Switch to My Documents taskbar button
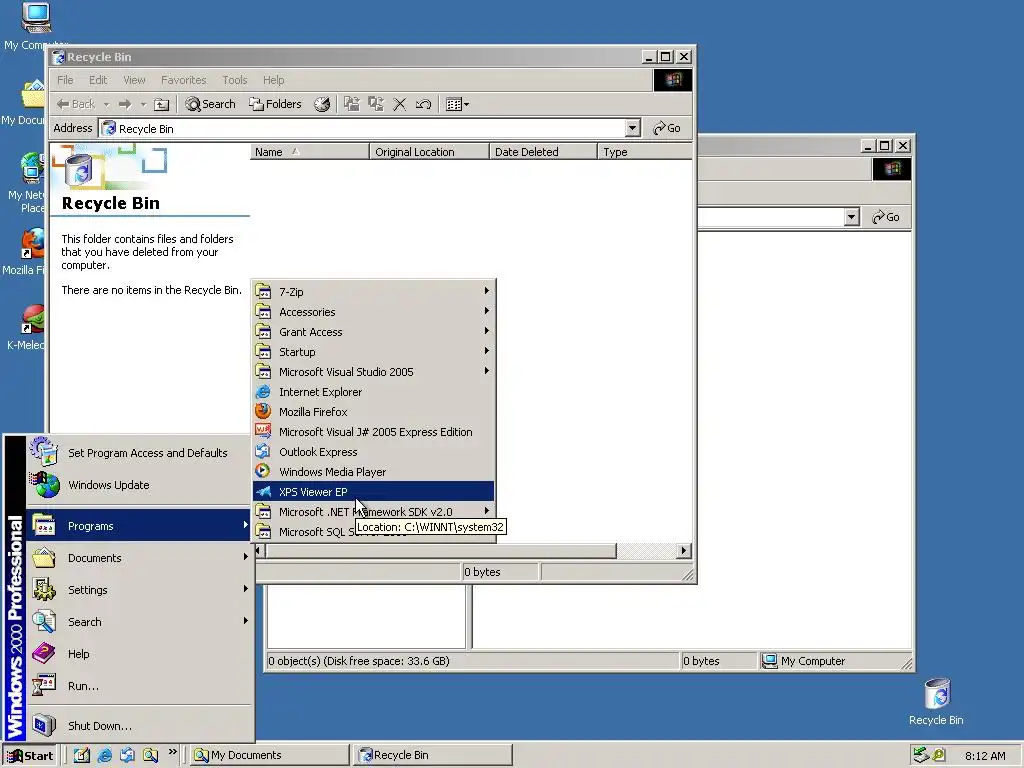The image size is (1024, 768). tap(269, 755)
